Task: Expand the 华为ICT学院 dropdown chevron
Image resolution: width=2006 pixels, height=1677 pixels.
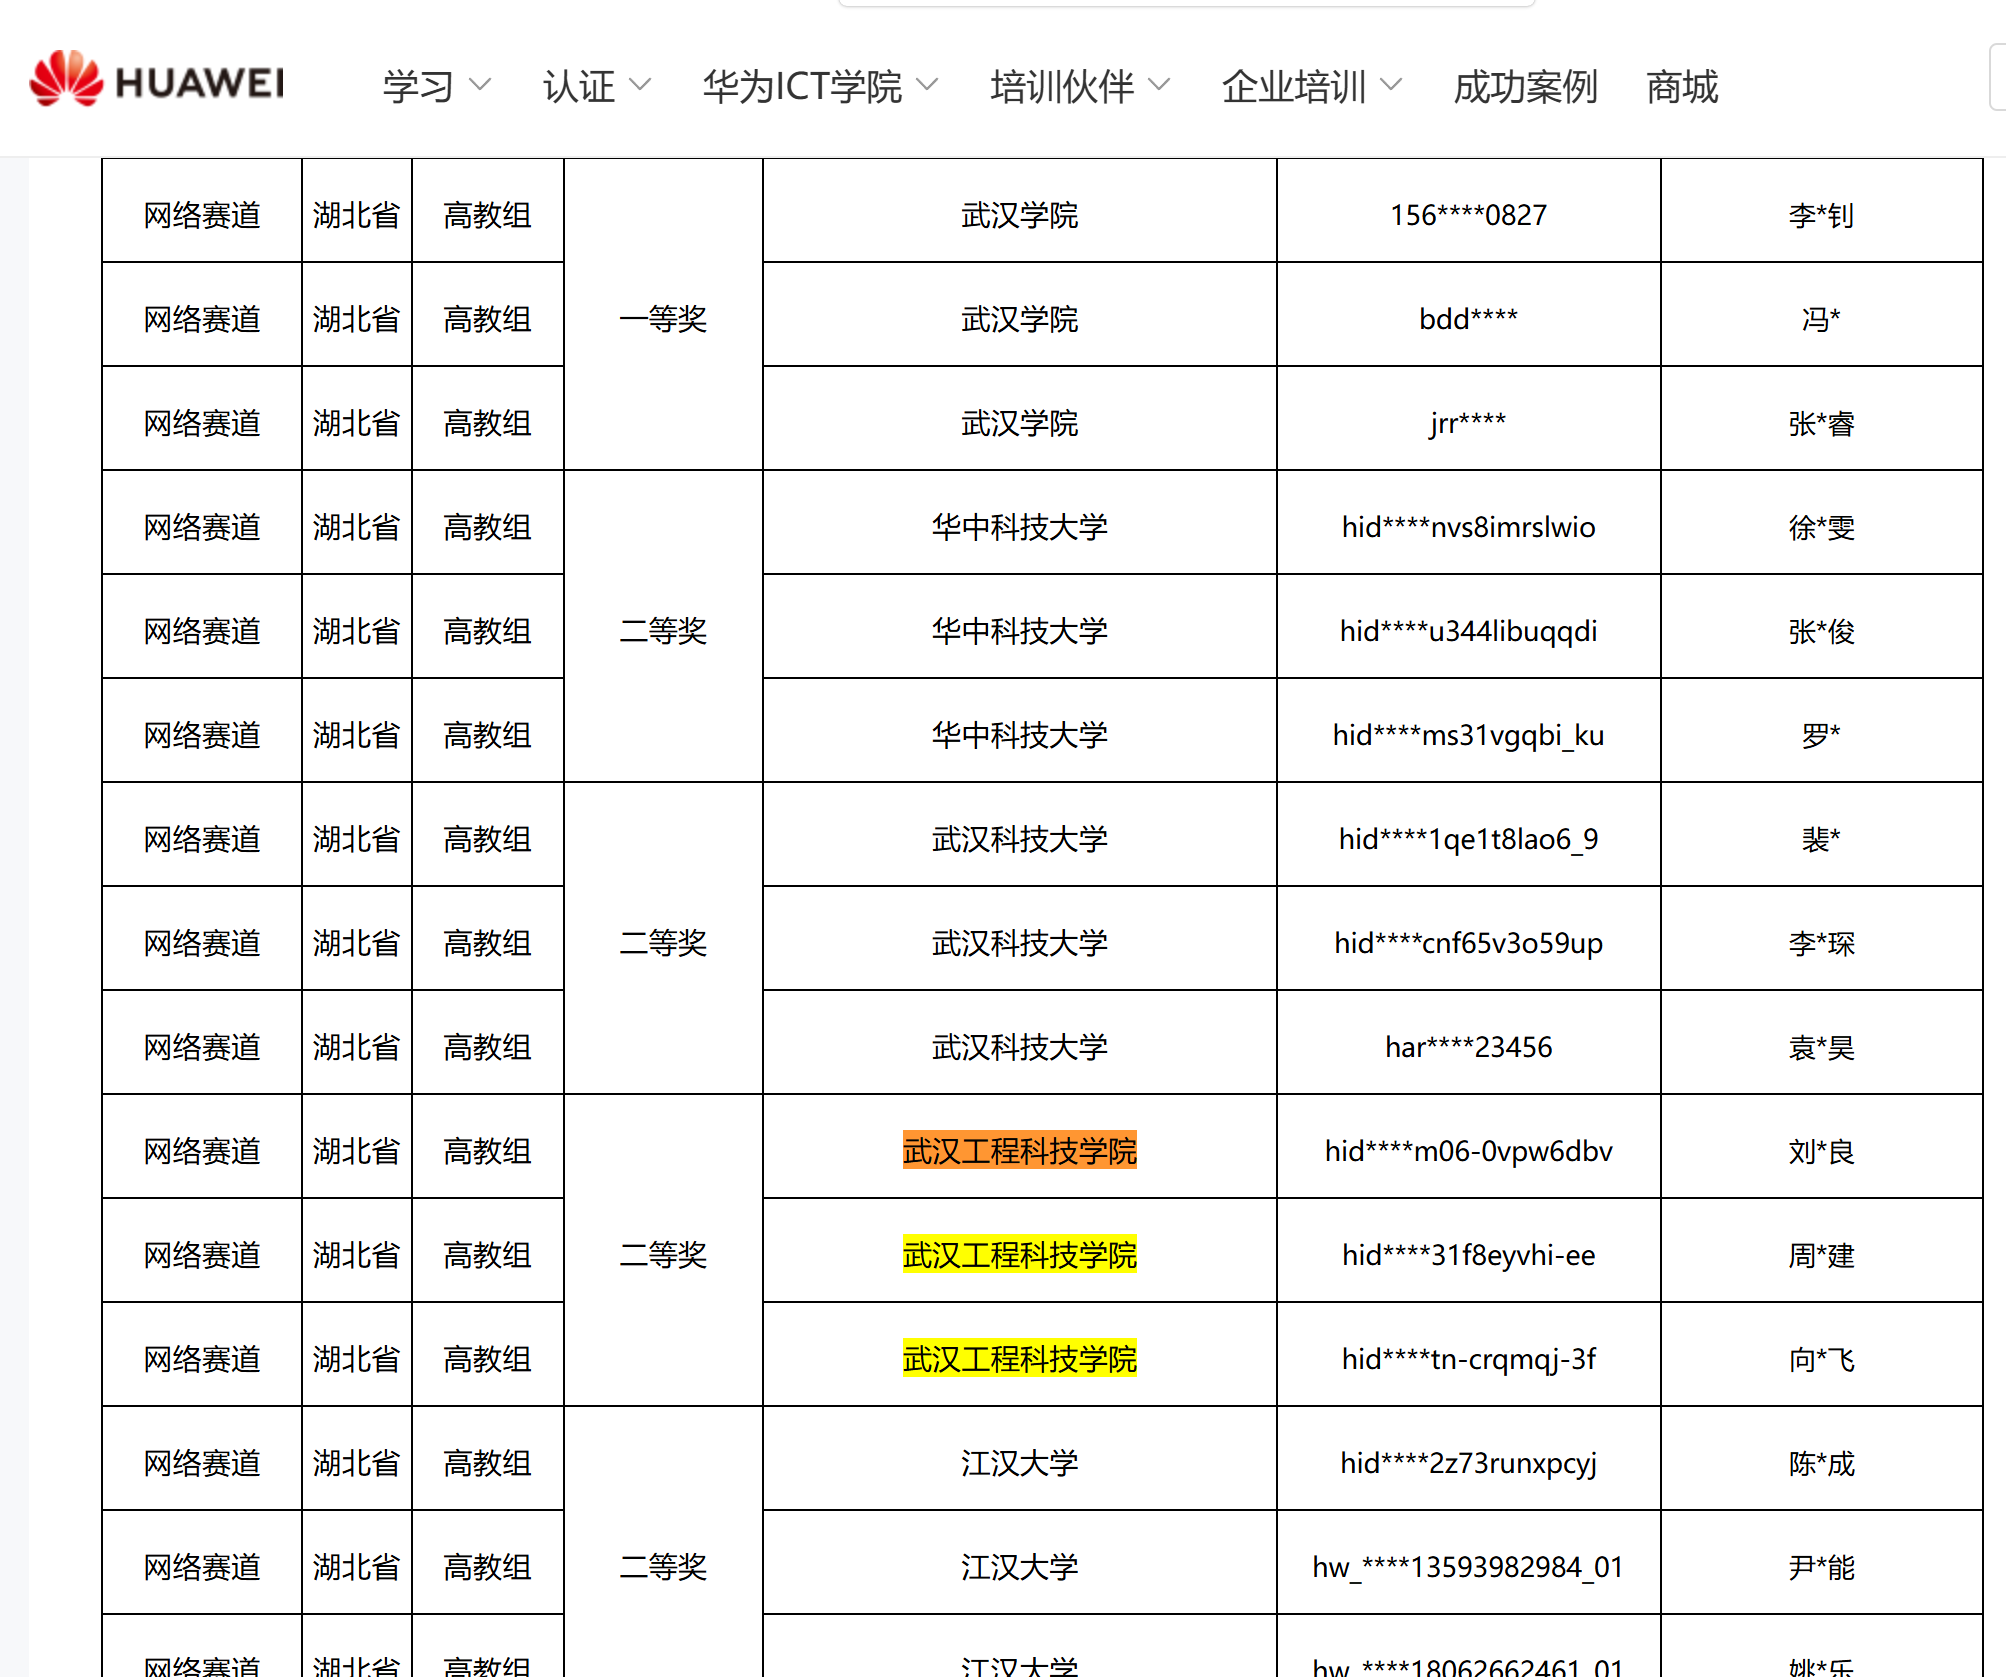Action: tap(927, 85)
